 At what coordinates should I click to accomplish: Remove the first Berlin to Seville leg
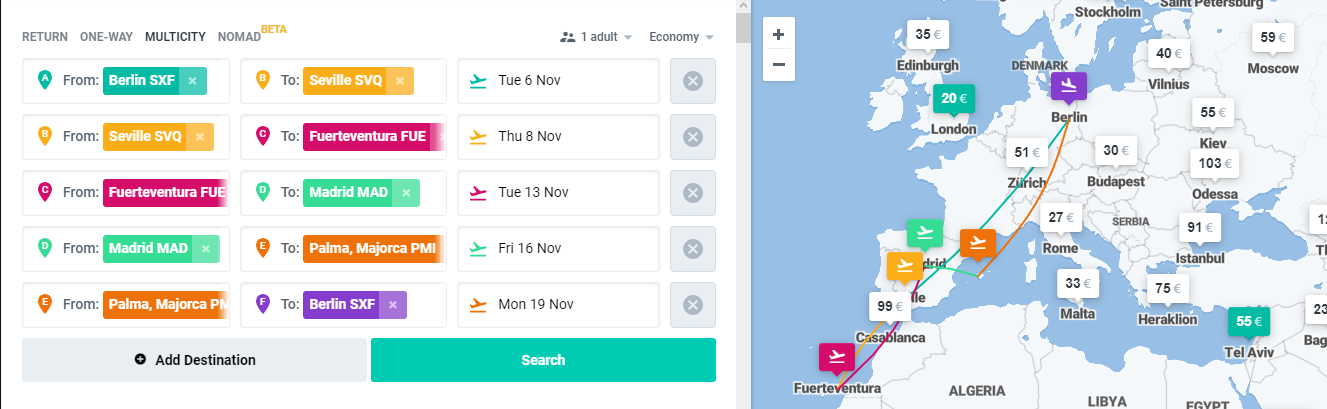coord(692,81)
